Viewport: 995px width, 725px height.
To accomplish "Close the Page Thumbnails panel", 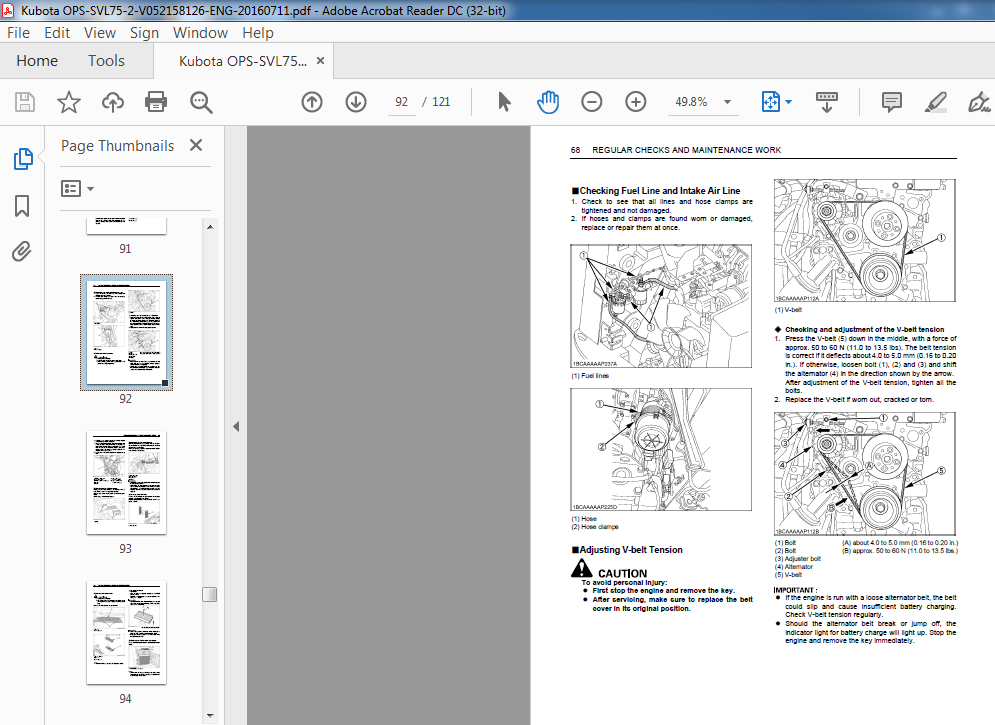I will tap(196, 145).
